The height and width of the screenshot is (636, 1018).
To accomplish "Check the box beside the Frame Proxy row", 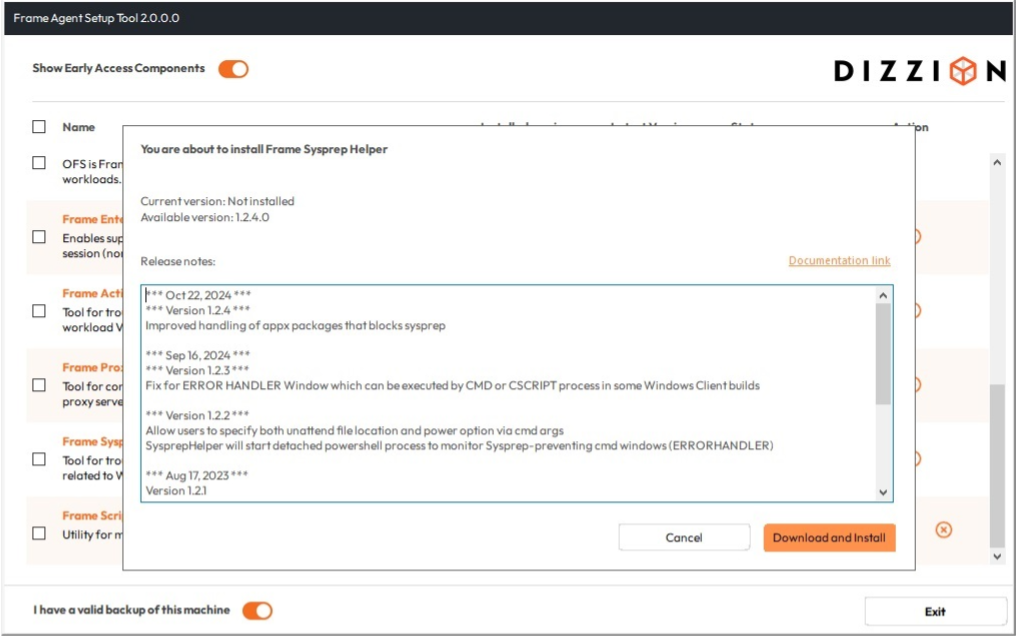I will coord(39,385).
